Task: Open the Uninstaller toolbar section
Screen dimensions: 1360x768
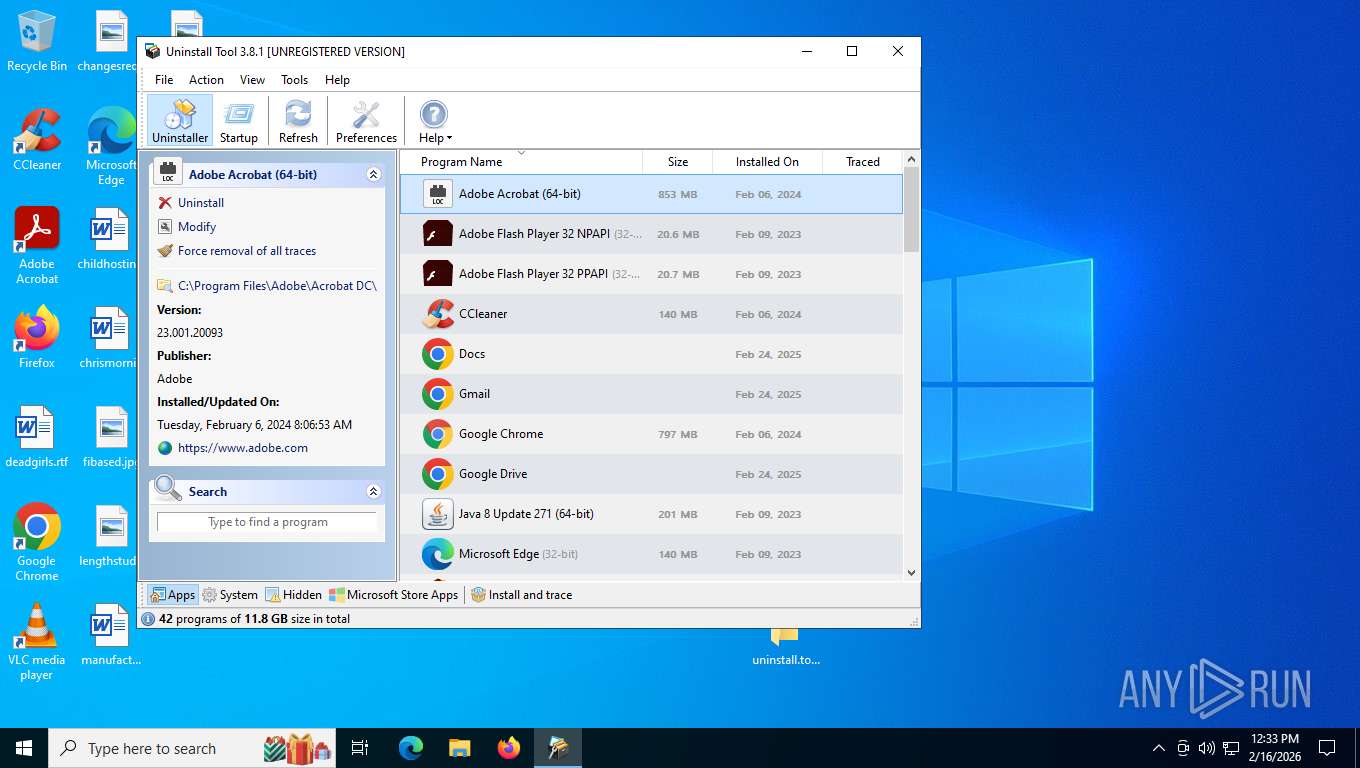Action: pos(180,121)
